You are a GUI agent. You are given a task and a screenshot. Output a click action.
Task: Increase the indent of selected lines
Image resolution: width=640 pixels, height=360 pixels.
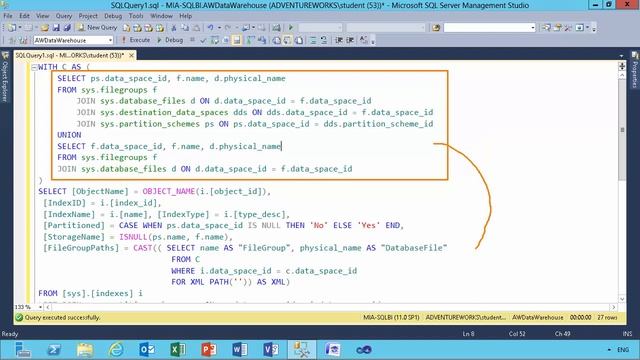coord(350,40)
